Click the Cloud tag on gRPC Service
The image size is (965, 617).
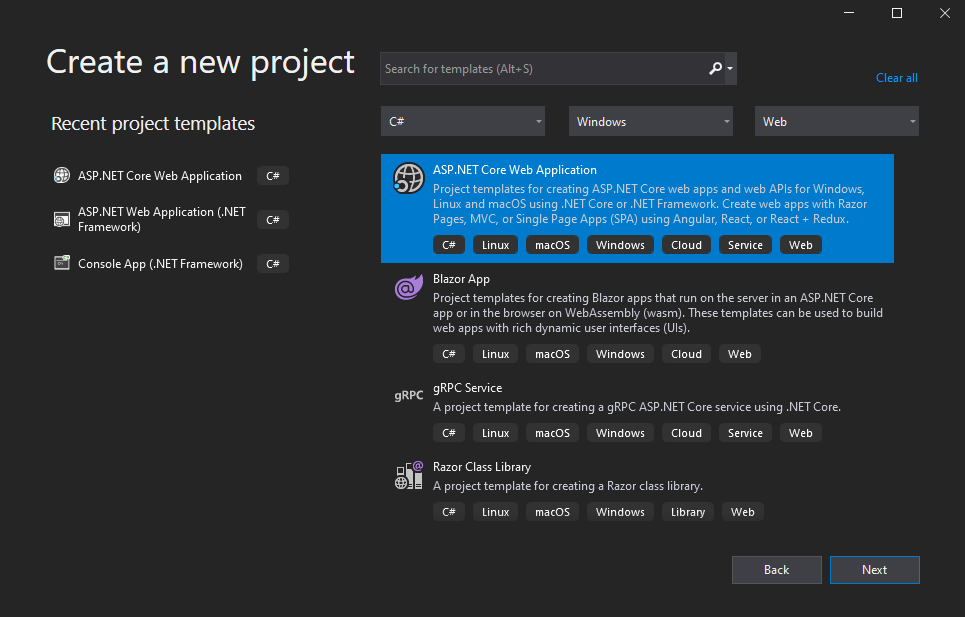coord(686,433)
